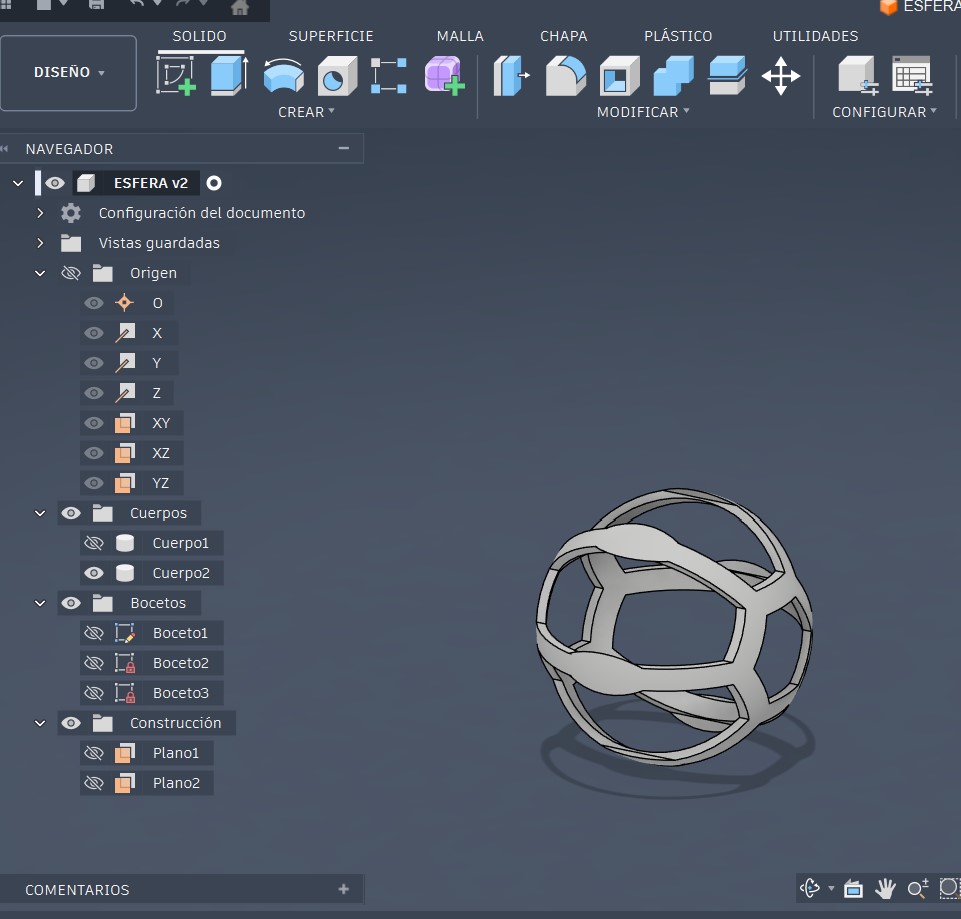Open the MODIFICAR menu
This screenshot has width=961, height=919.
click(x=643, y=112)
